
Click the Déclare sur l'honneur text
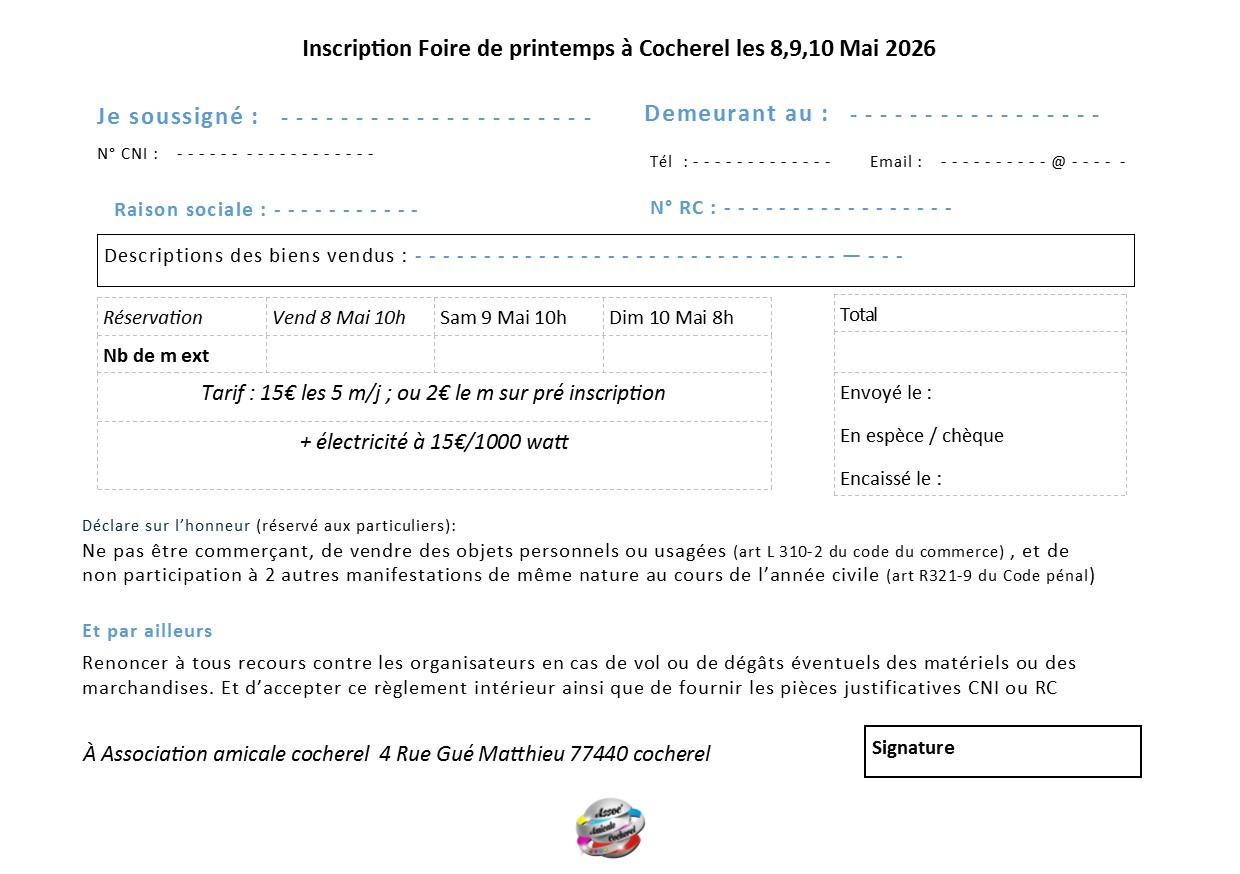(166, 526)
